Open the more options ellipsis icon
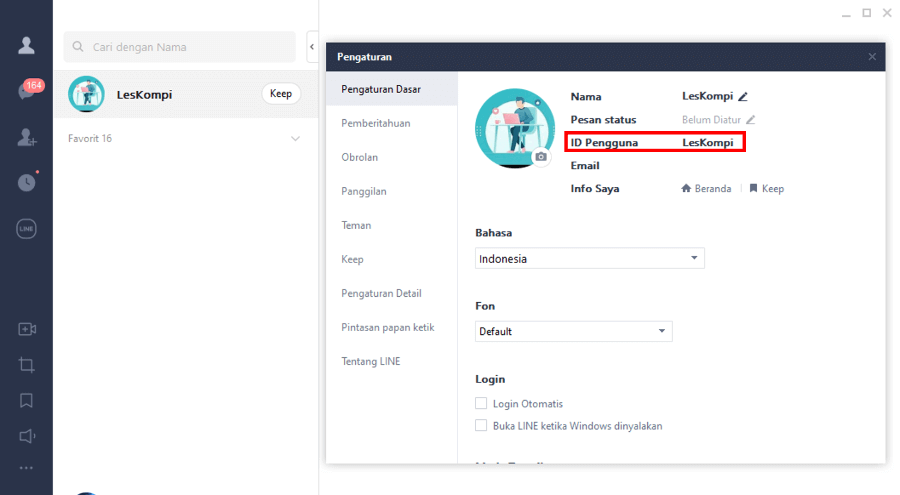This screenshot has width=900, height=495. [x=26, y=468]
